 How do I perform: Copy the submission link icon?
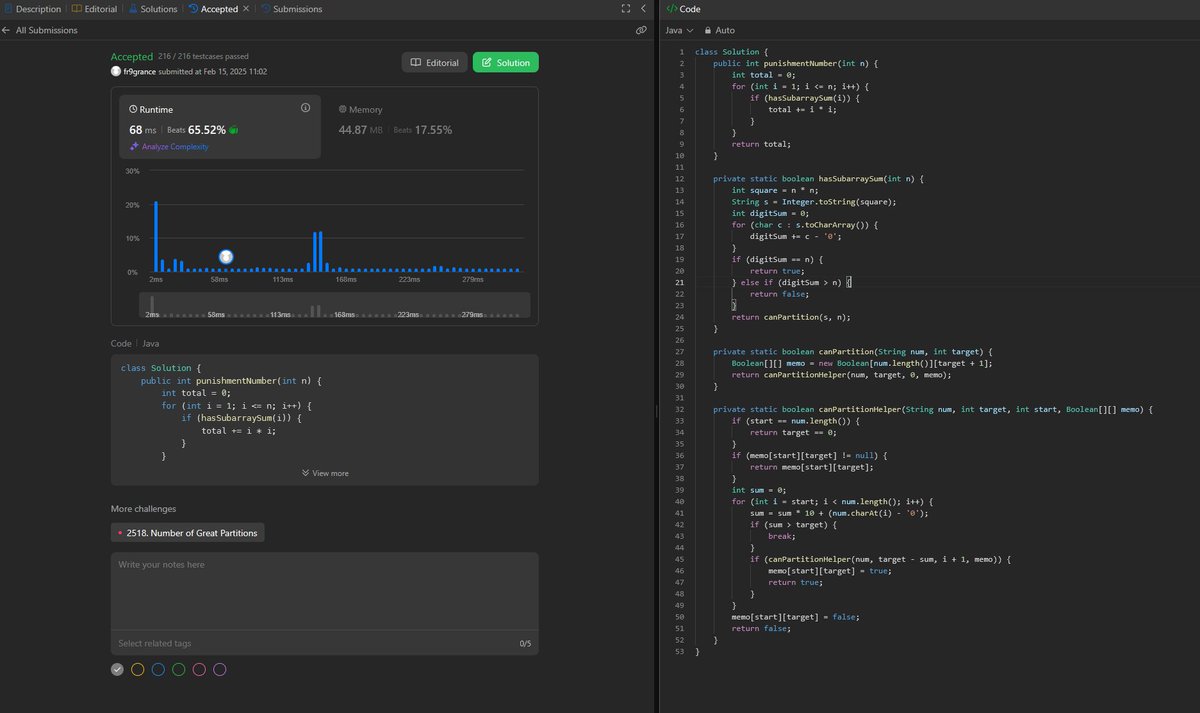coord(641,31)
